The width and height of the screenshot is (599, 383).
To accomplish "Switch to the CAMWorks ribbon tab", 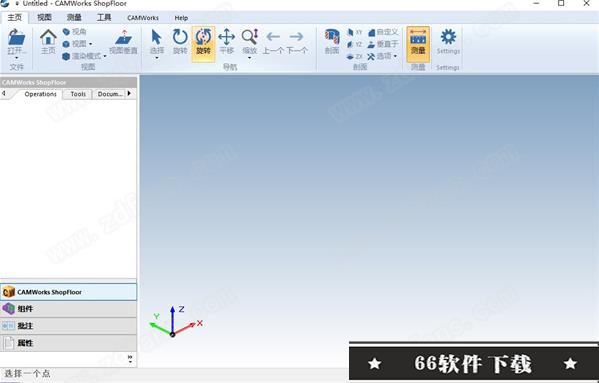I will 143,18.
